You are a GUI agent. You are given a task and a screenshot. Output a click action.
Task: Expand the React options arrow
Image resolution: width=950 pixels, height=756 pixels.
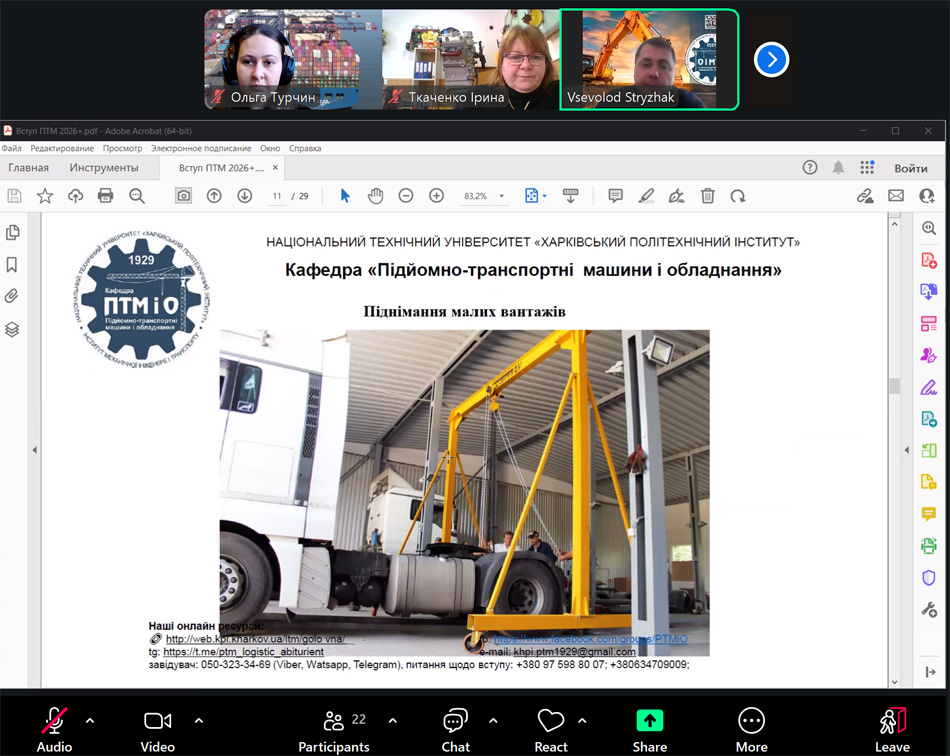coord(582,720)
